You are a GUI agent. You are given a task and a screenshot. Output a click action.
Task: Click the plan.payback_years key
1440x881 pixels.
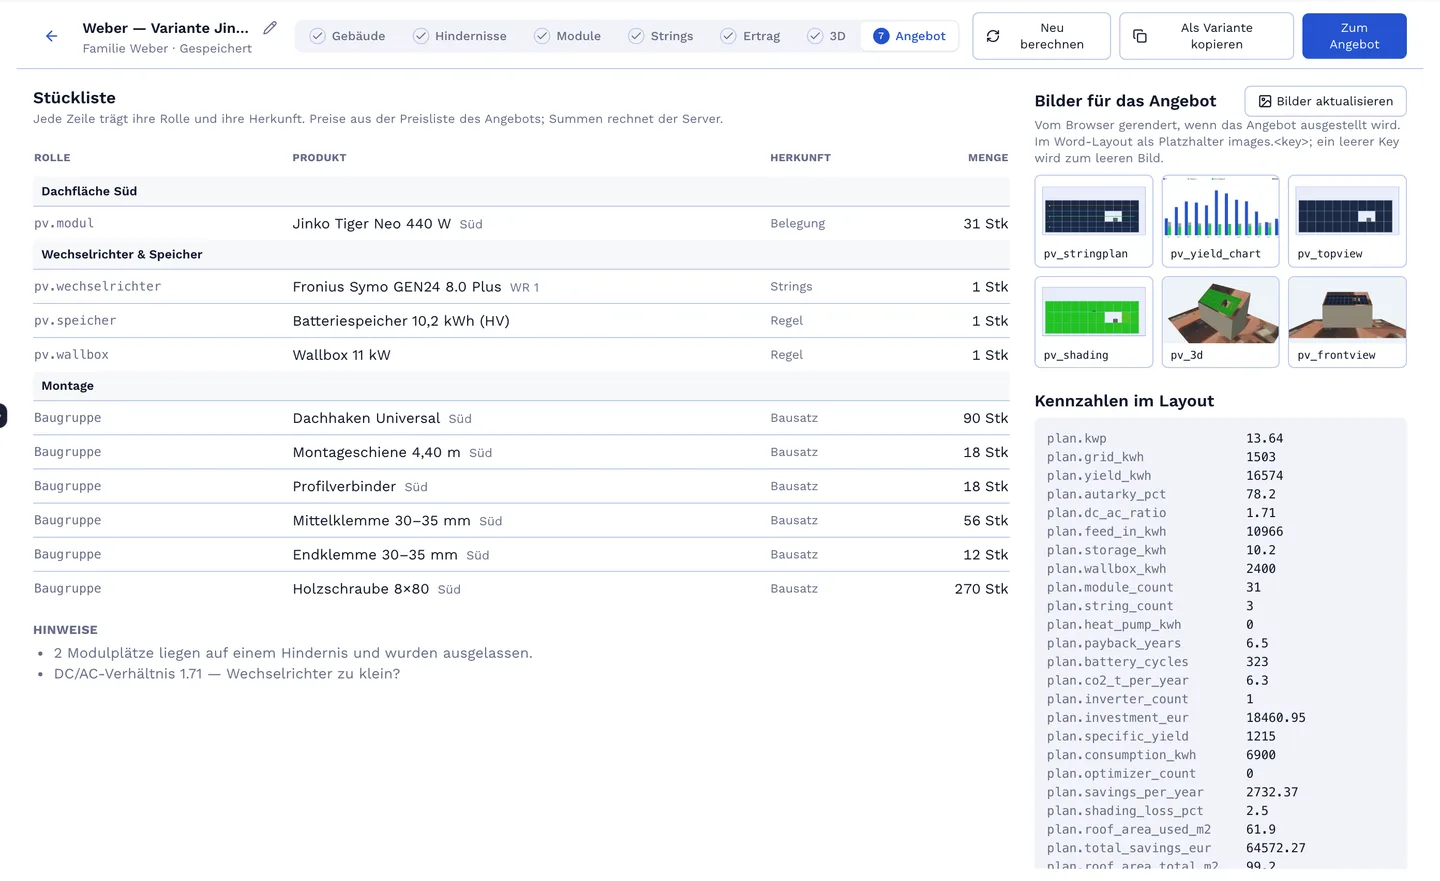[1114, 644]
